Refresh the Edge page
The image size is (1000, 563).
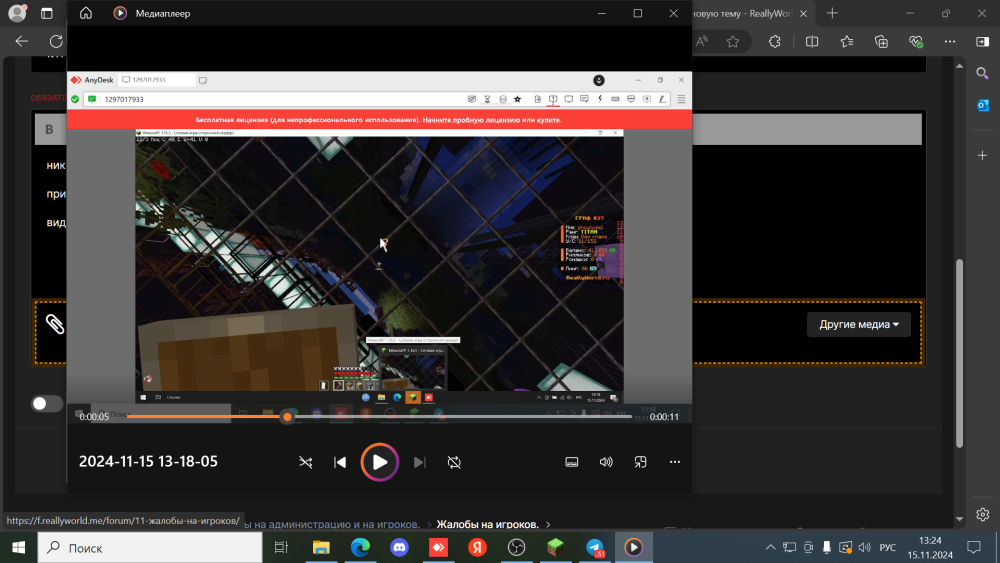[56, 41]
